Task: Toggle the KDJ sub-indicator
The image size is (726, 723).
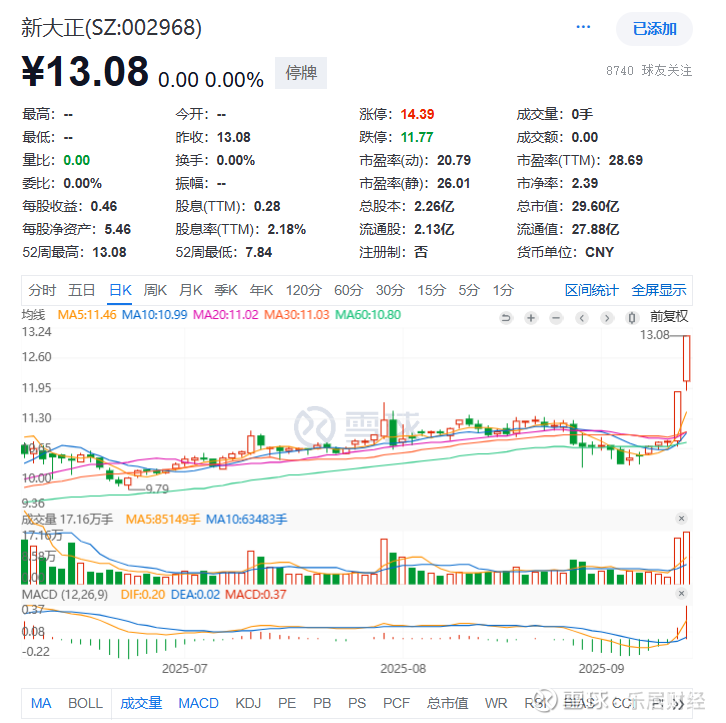Action: [x=248, y=703]
